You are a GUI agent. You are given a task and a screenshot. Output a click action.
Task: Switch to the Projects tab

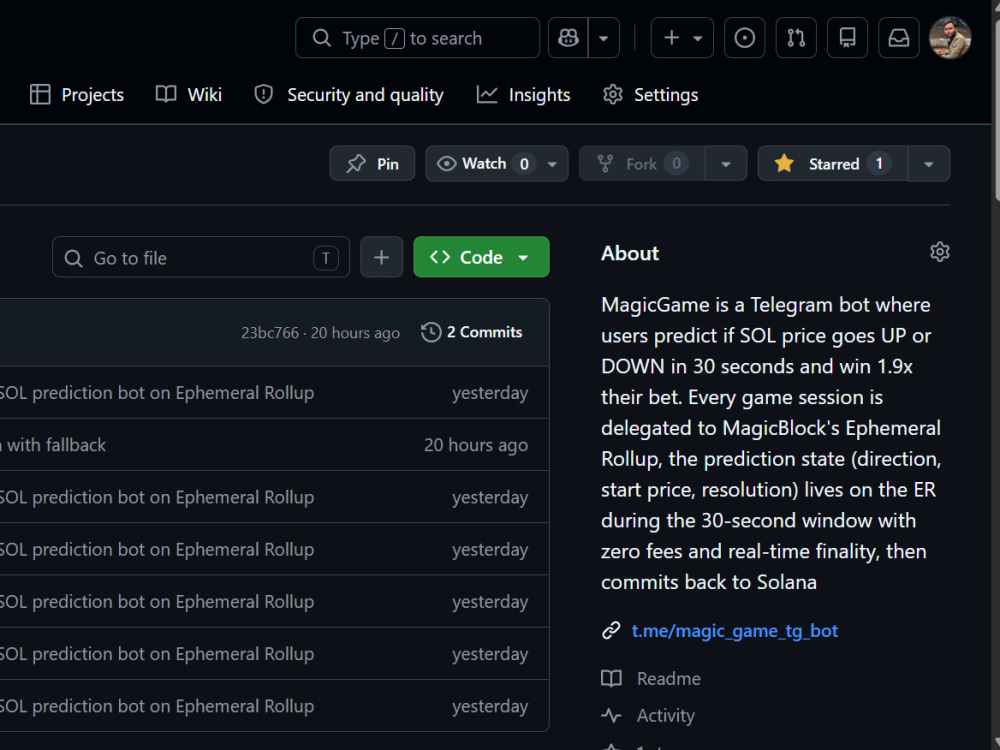77,95
